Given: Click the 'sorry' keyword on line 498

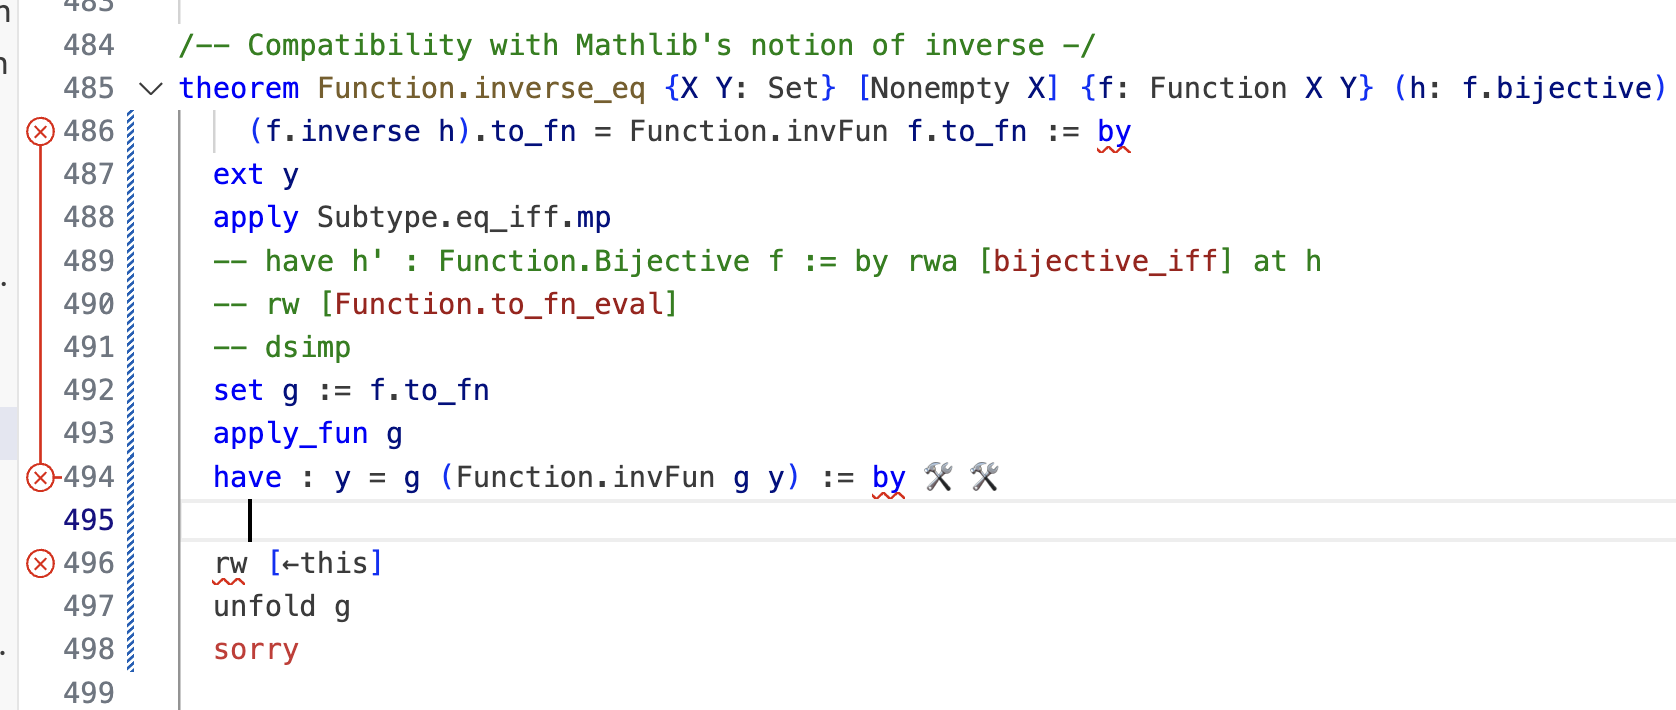Looking at the screenshot, I should click(256, 650).
